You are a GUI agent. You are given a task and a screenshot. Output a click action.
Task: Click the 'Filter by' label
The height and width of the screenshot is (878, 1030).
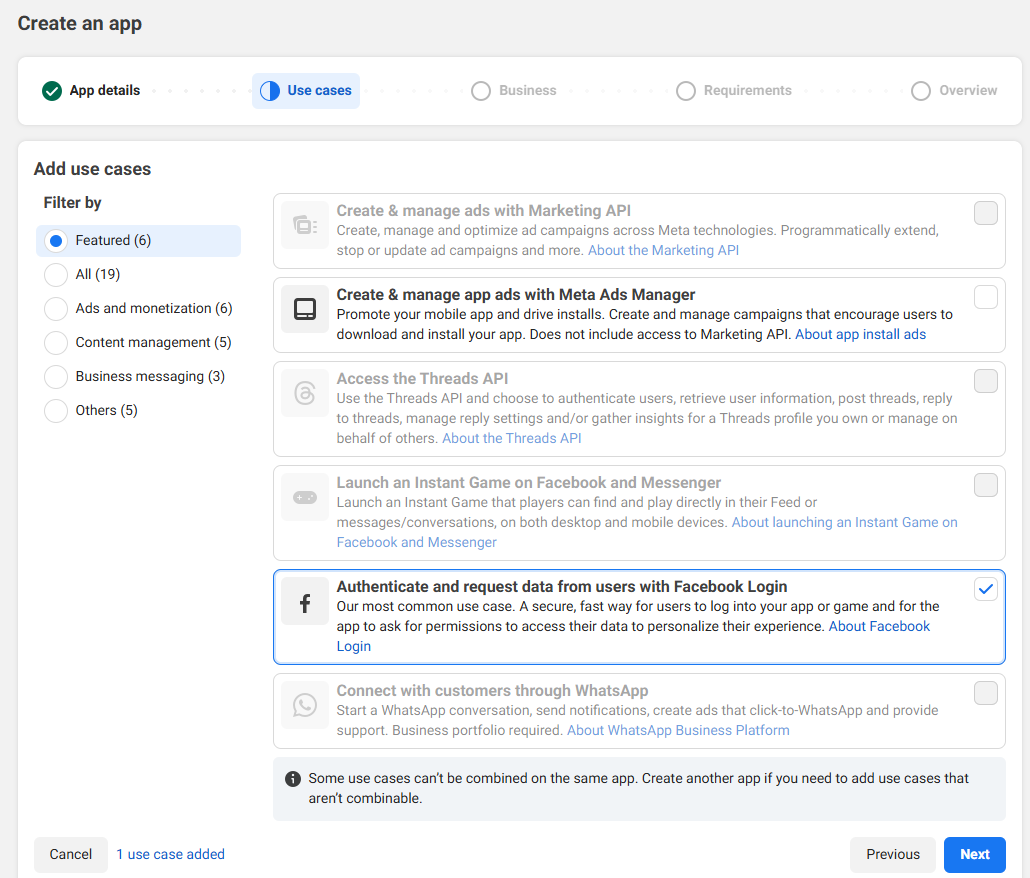point(72,203)
